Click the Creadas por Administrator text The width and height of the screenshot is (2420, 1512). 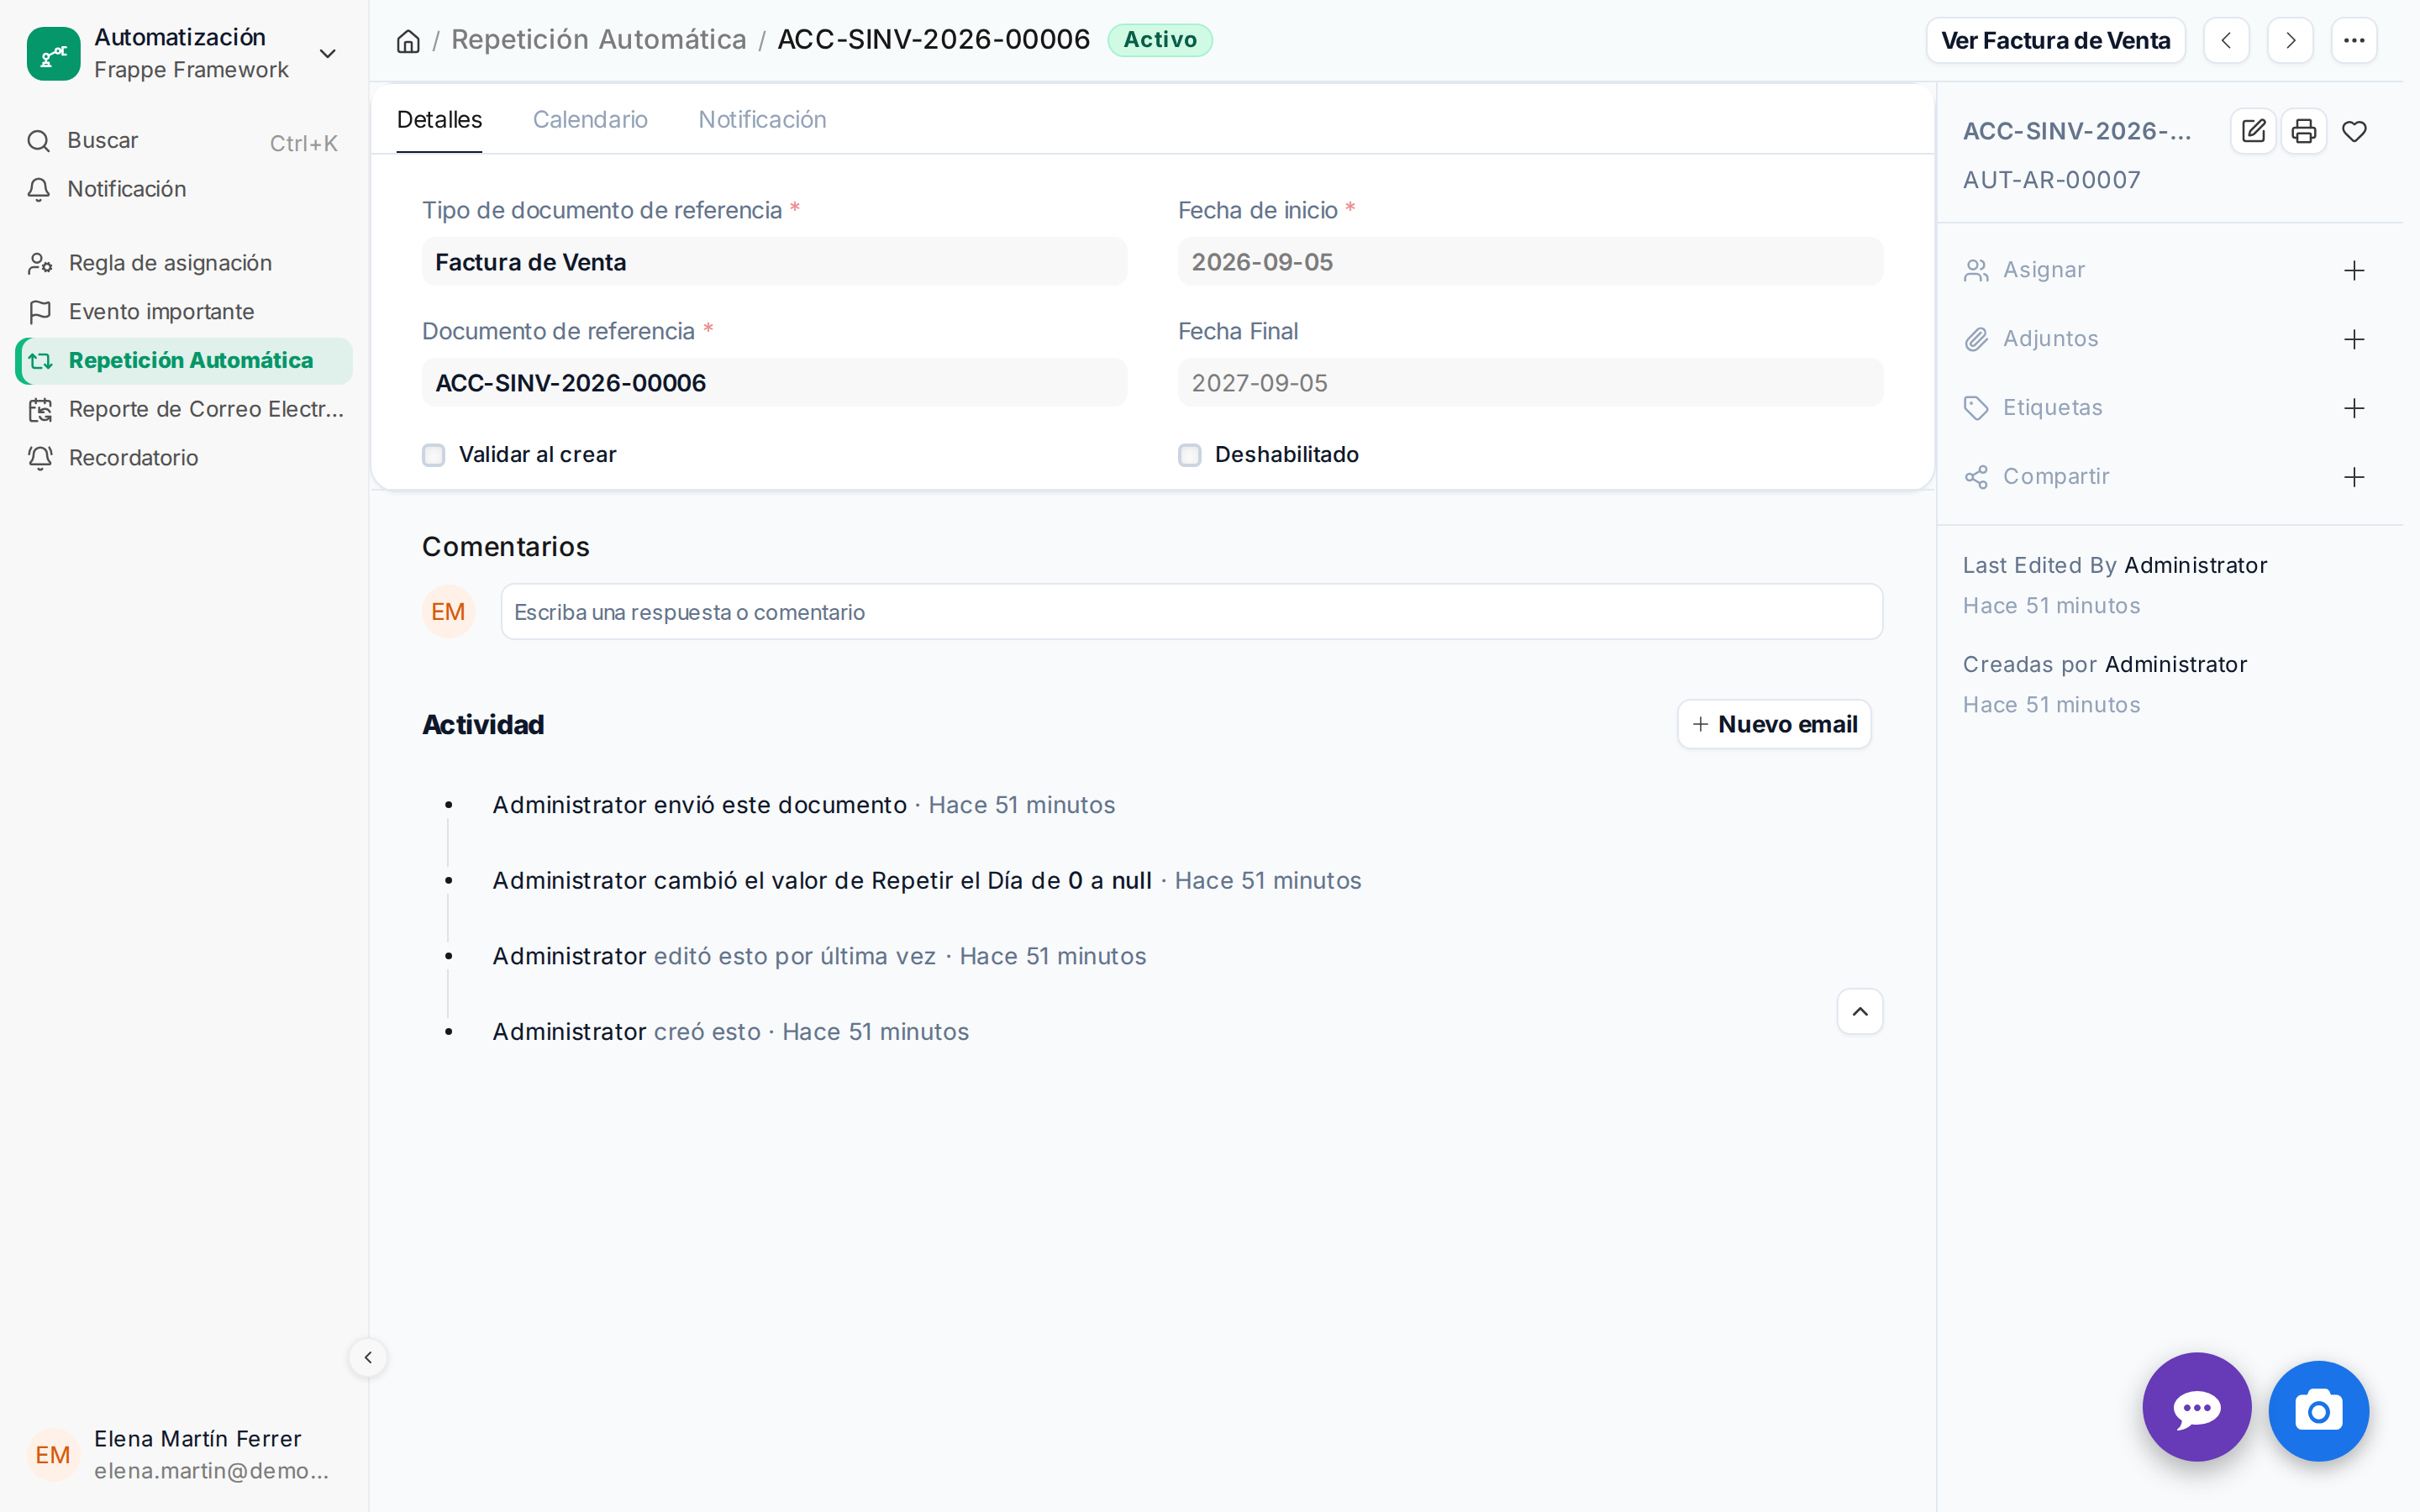point(2105,664)
